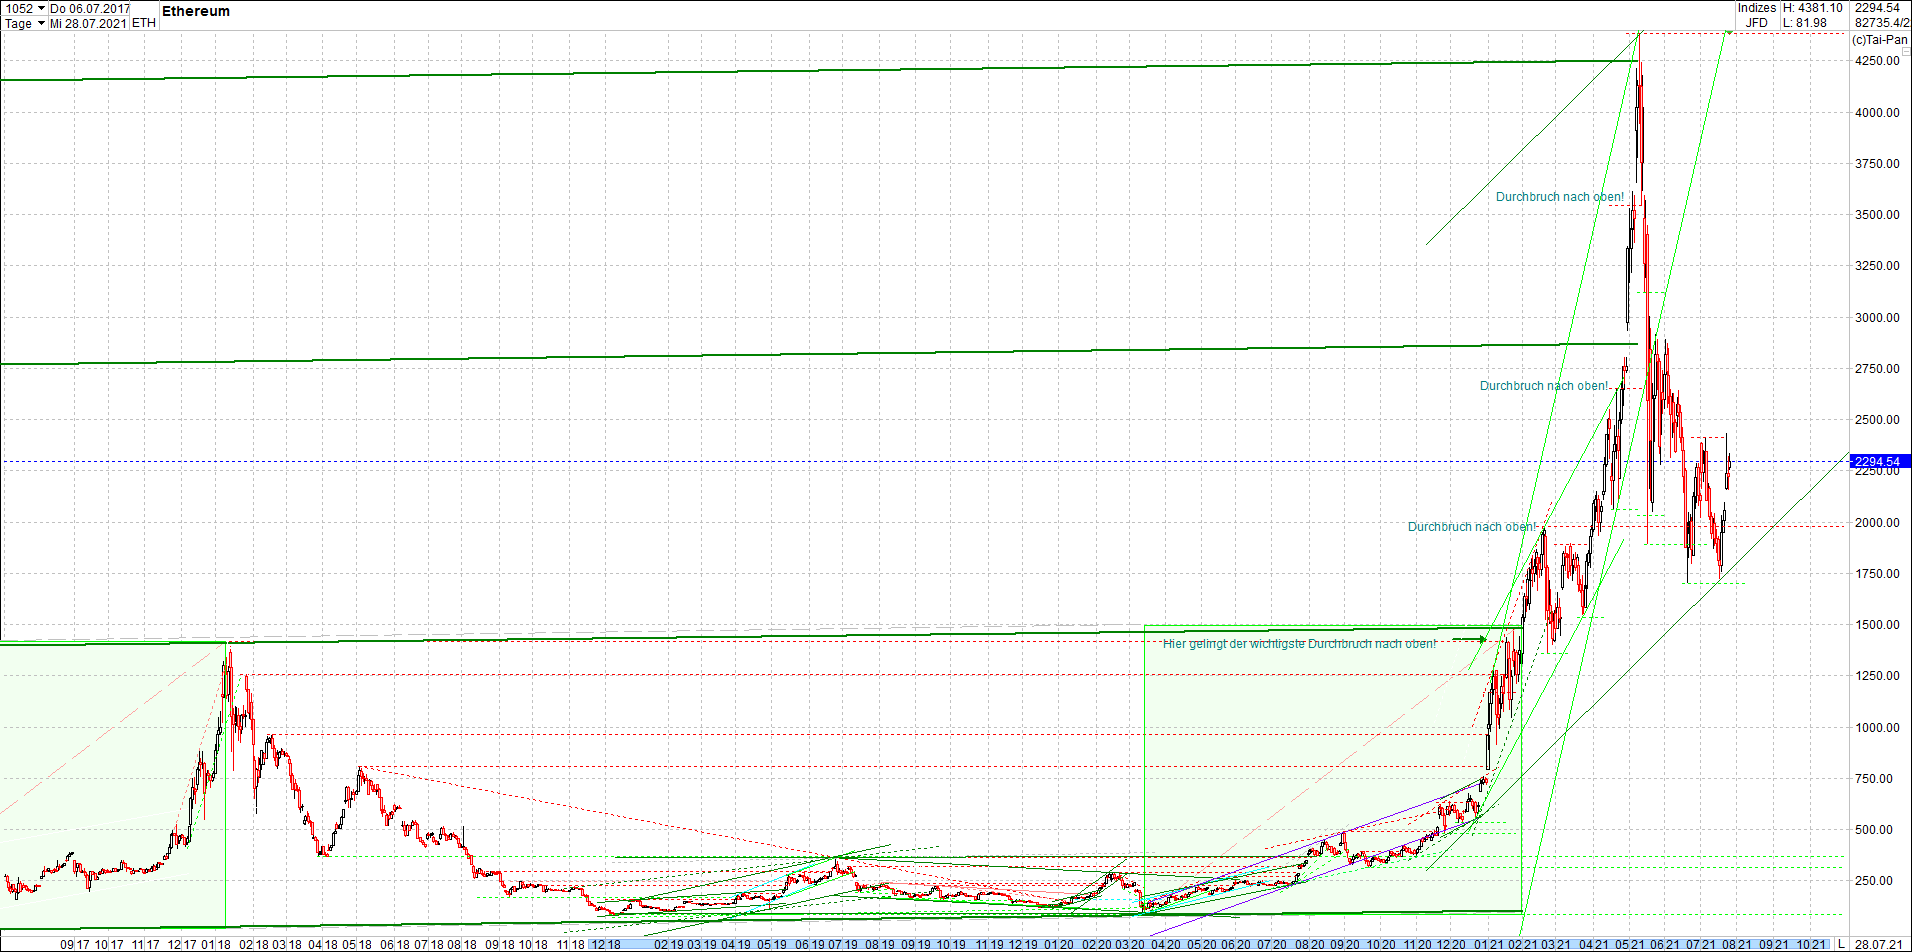Viewport: 1912px width, 952px height.
Task: Click the (c)Tai-Pan copyright label
Action: [x=1879, y=40]
